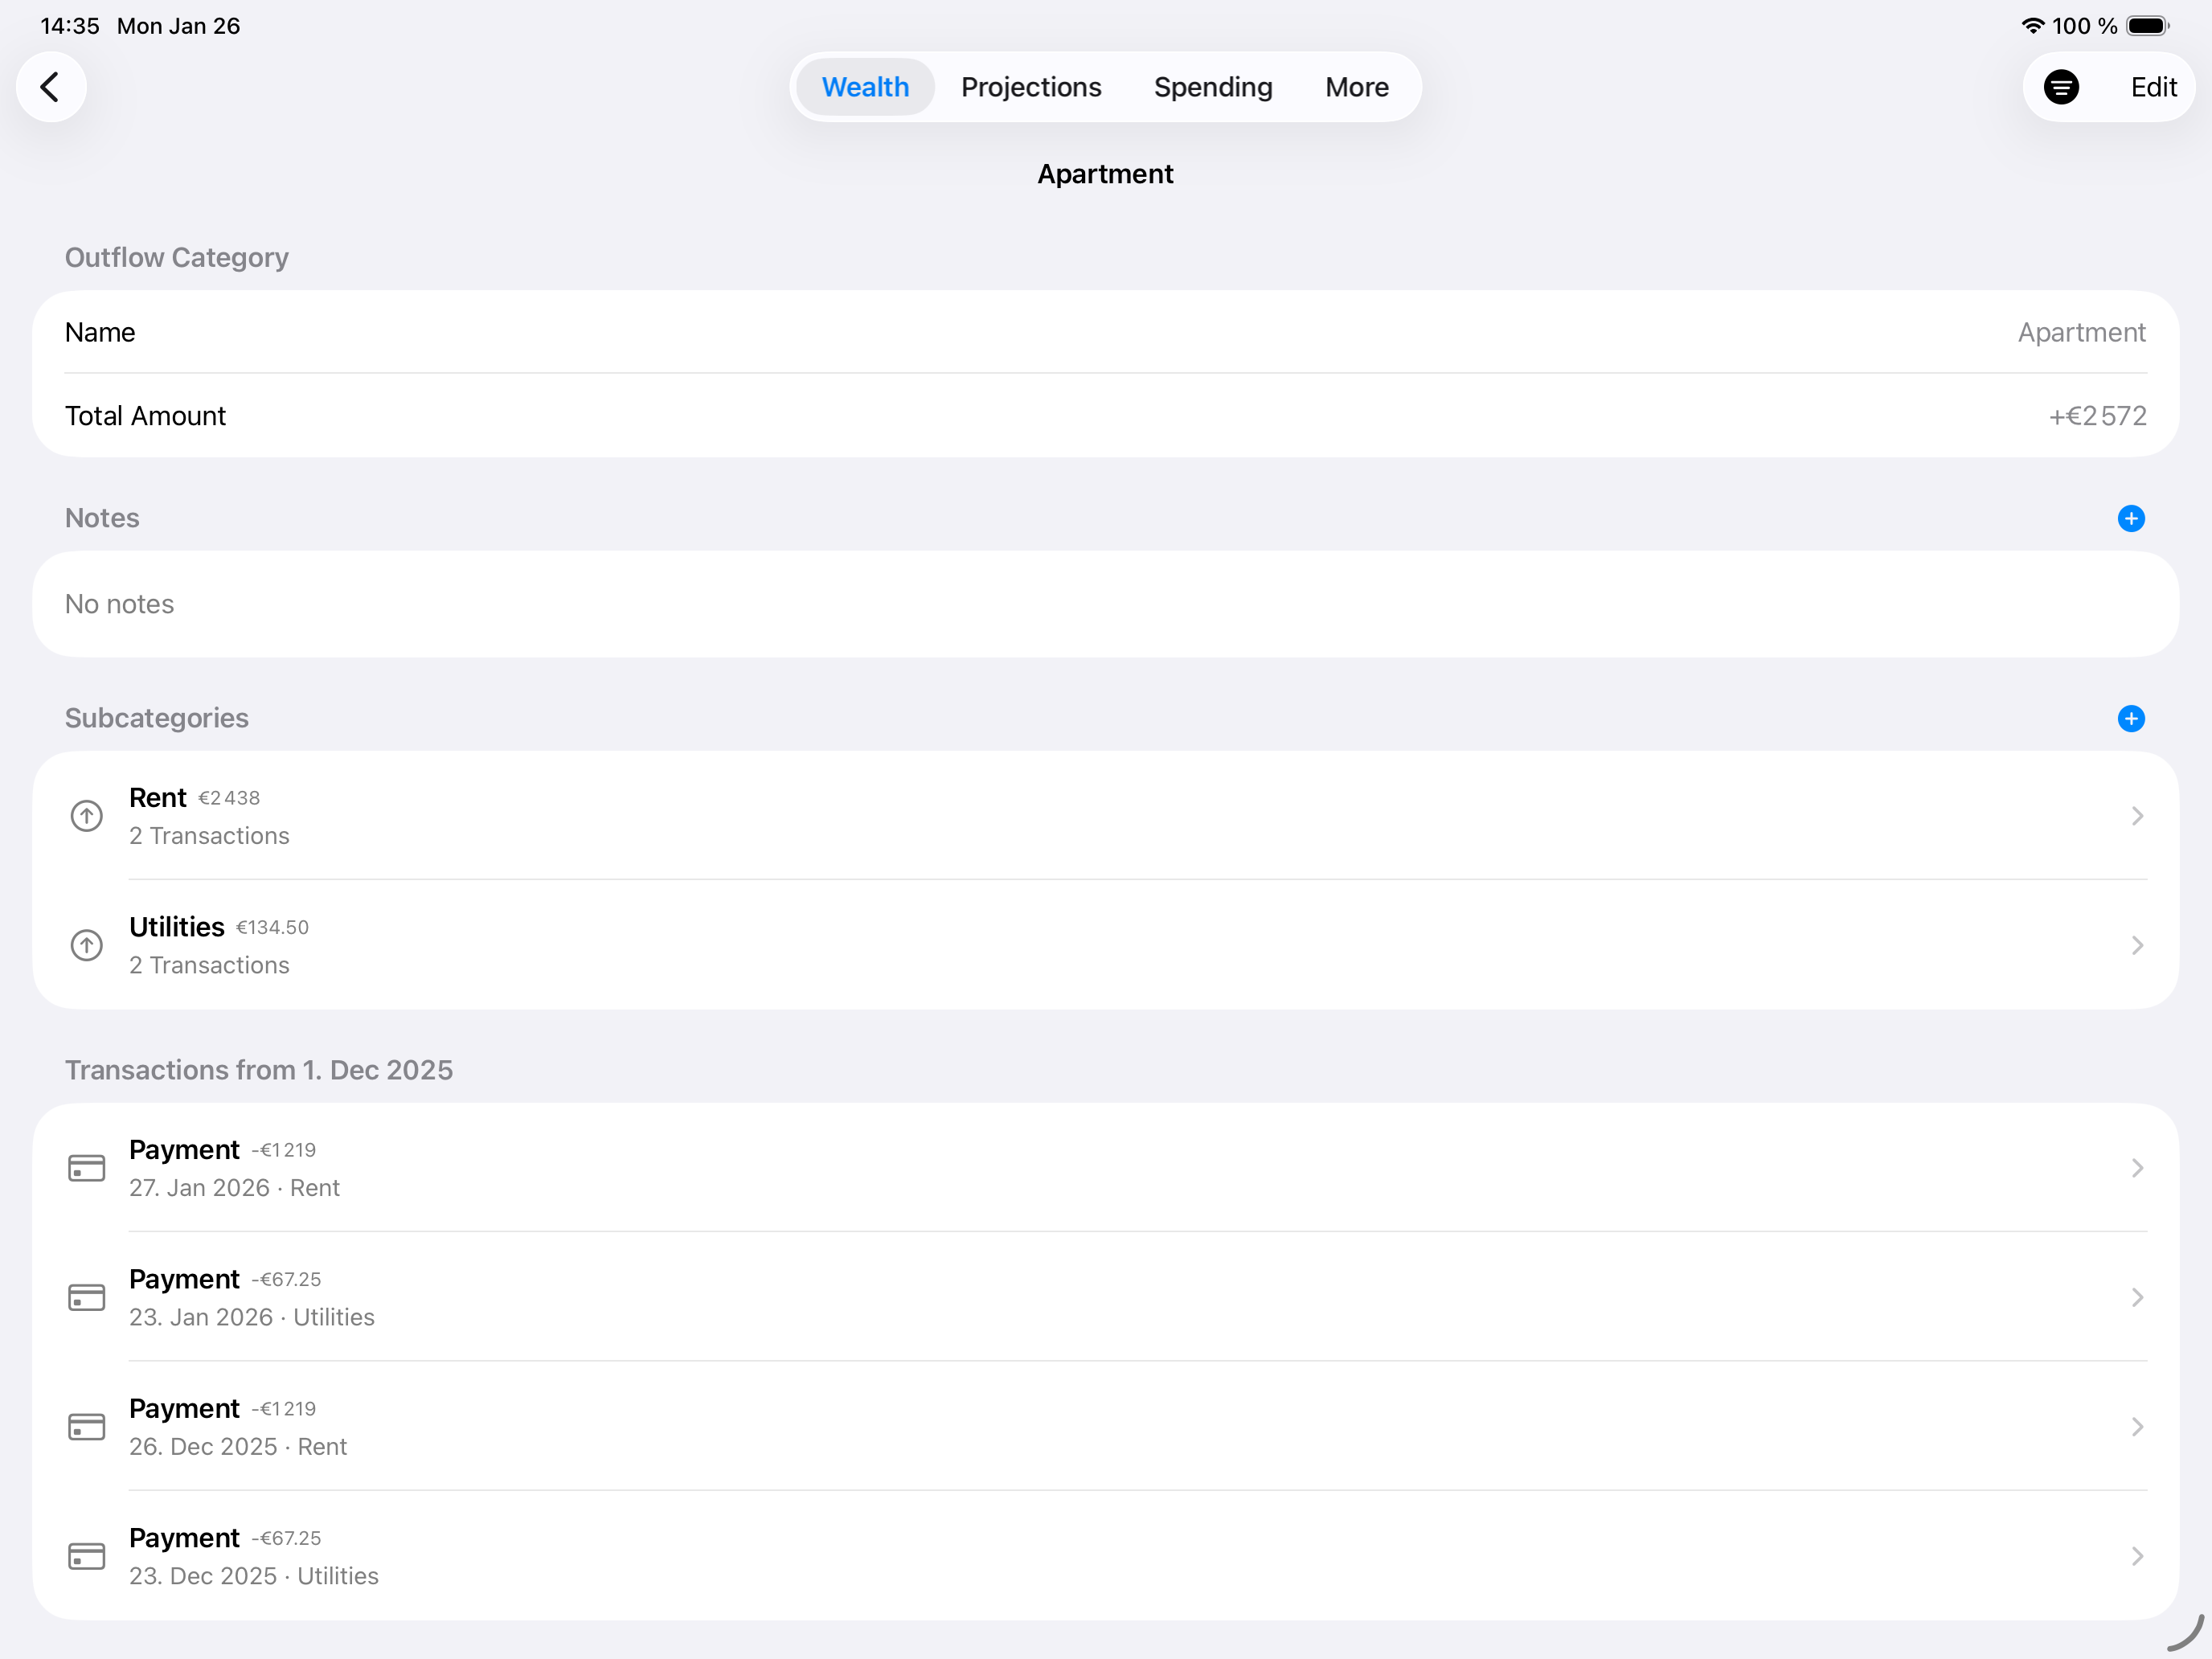Open the More tab
2212x1659 pixels.
pyautogui.click(x=1356, y=87)
